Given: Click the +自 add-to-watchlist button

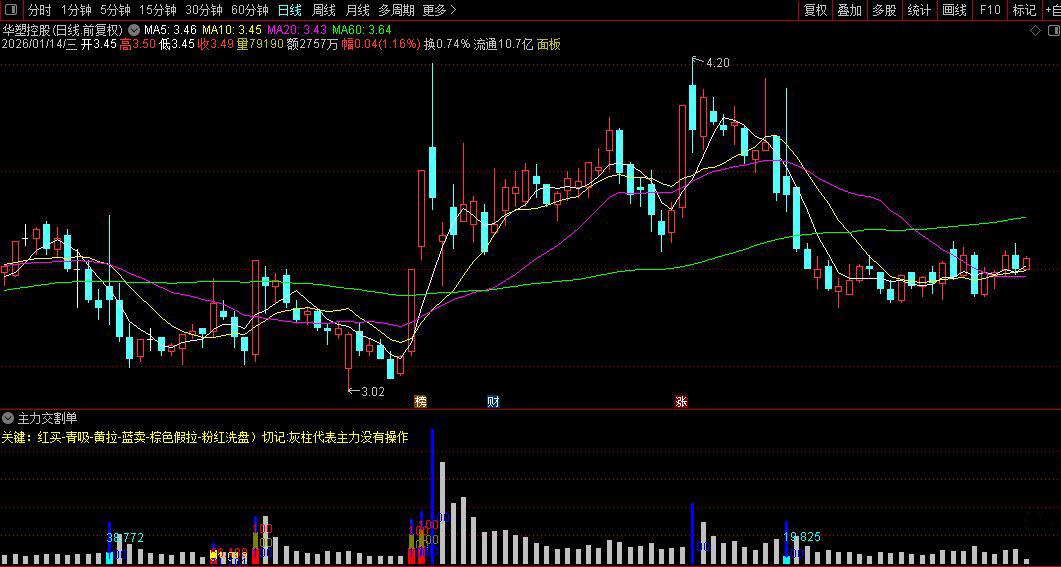Looking at the screenshot, I should [x=1052, y=10].
